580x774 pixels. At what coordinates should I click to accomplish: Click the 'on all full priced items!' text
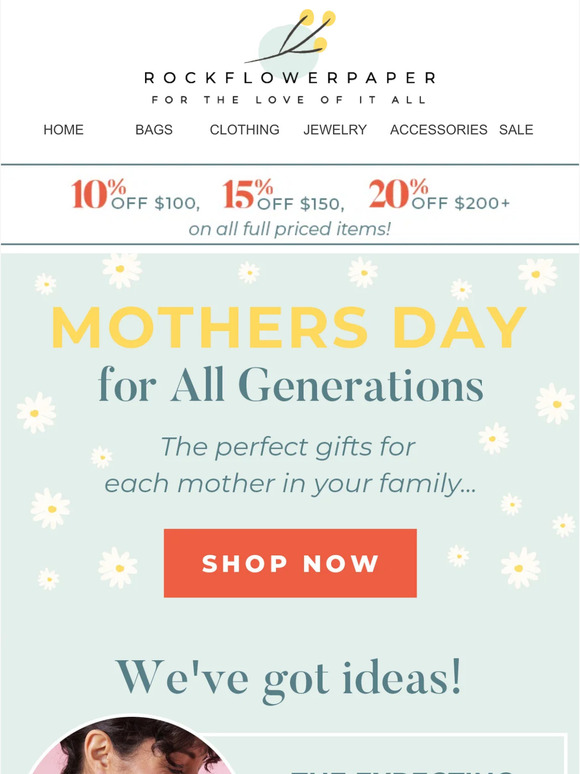pyautogui.click(x=290, y=229)
